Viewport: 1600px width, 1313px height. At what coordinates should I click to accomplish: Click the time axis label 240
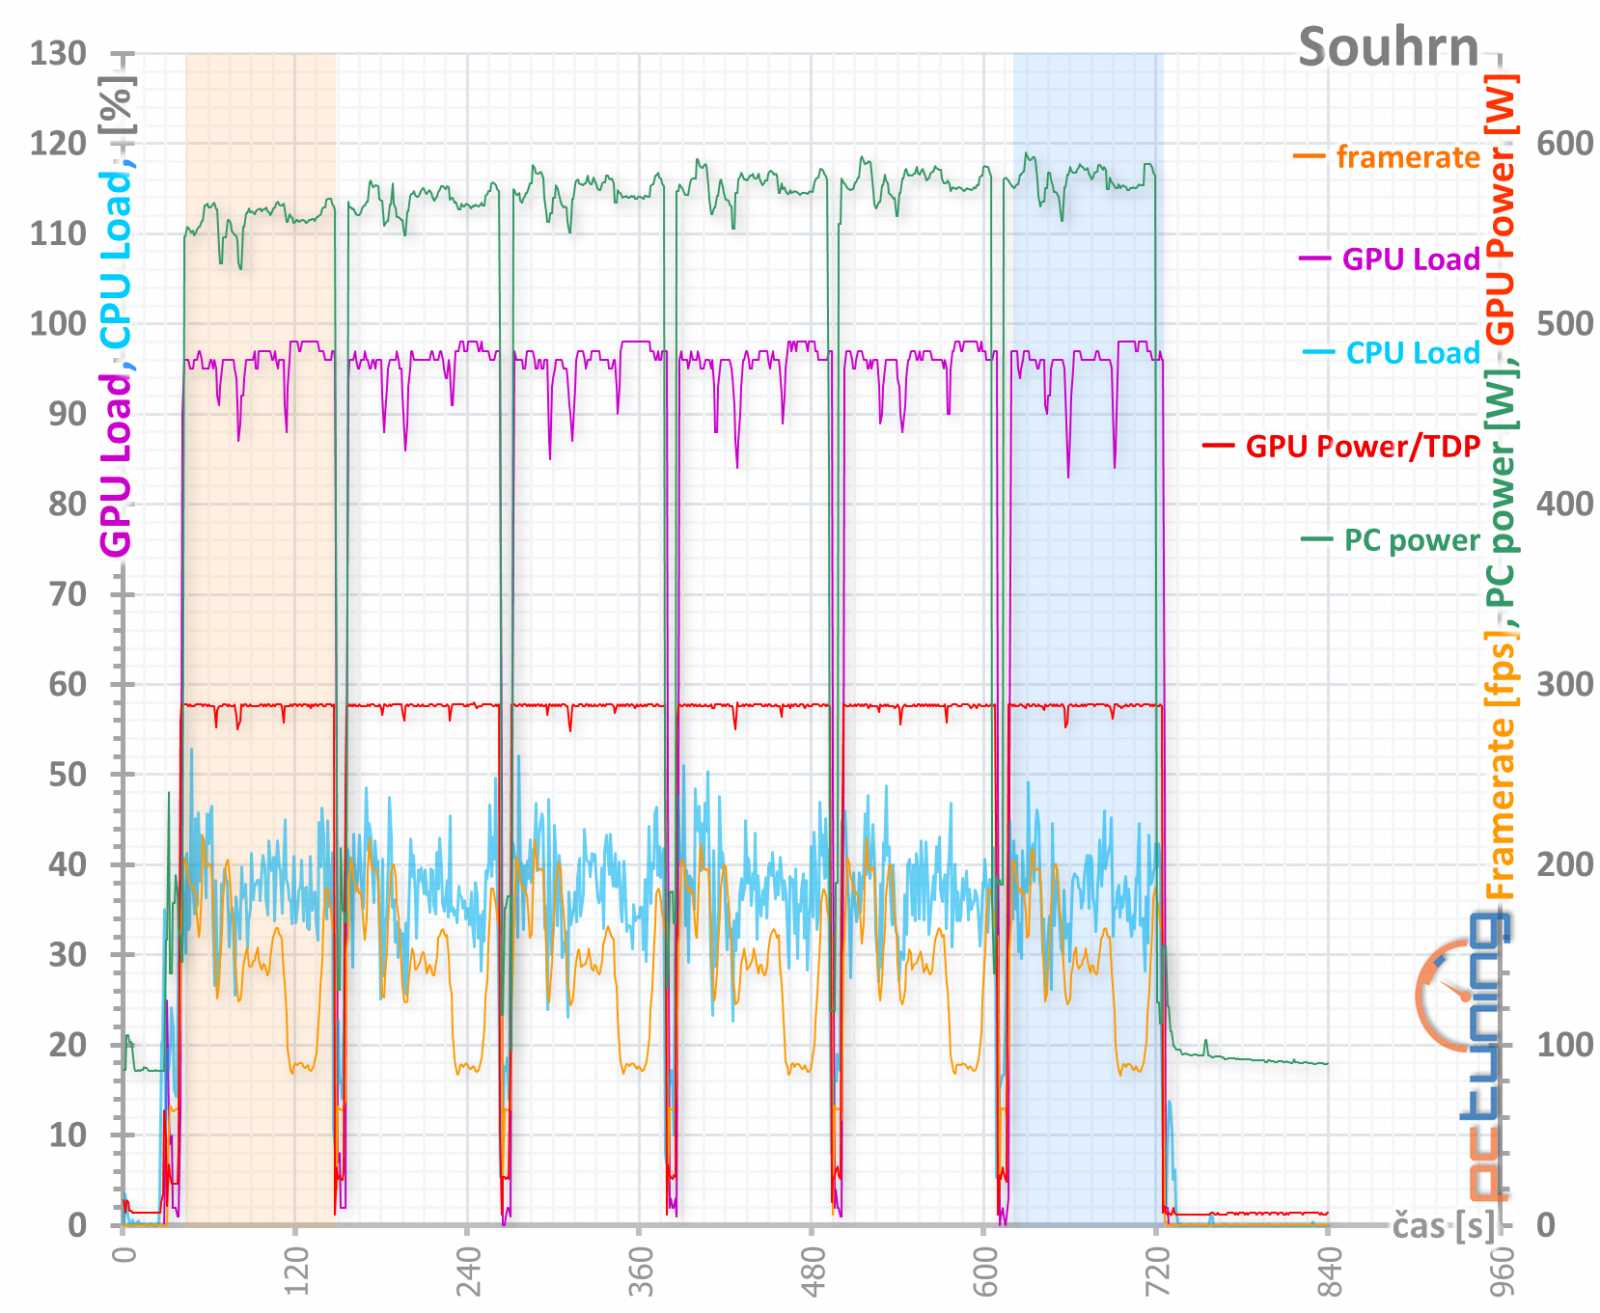tap(468, 1271)
